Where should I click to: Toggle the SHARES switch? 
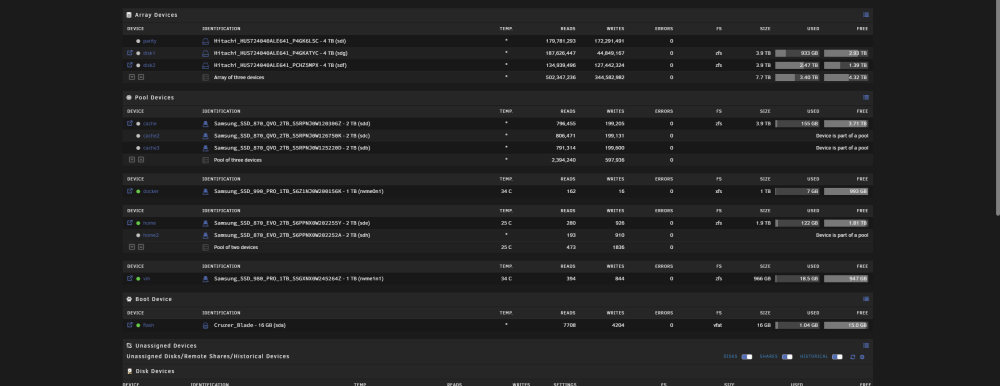click(787, 357)
